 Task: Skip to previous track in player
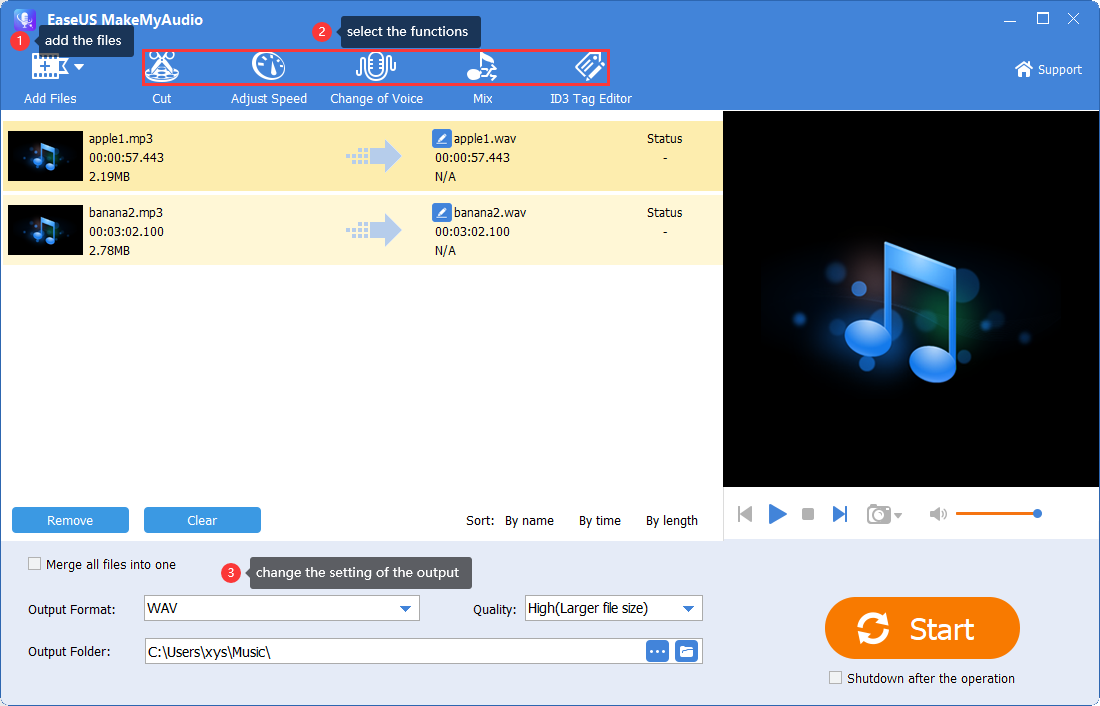coord(745,514)
